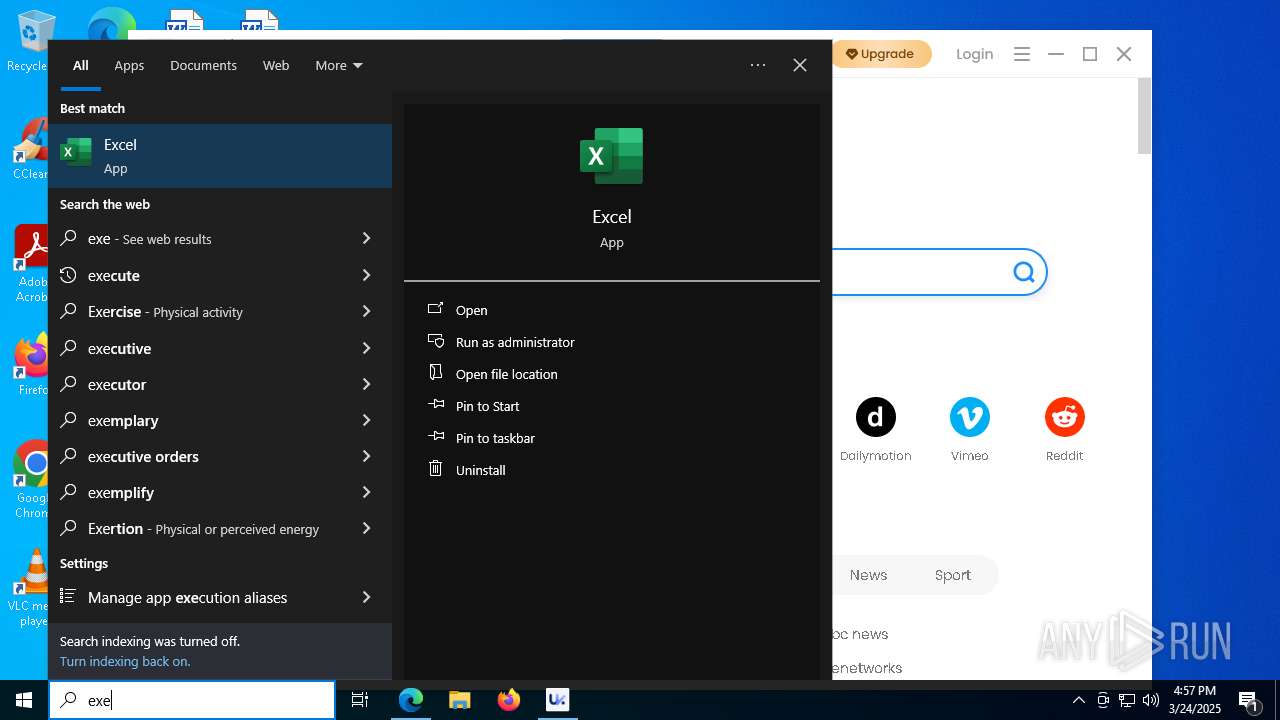
Task: Switch to the All search tab
Action: (x=81, y=65)
